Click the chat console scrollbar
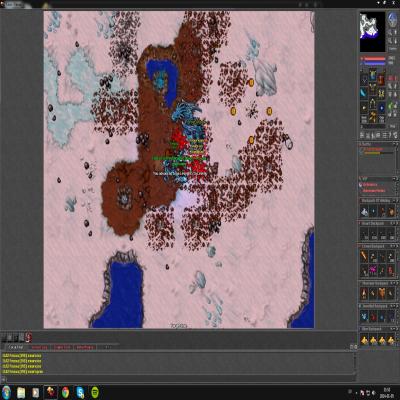The image size is (400, 400). click(x=354, y=363)
